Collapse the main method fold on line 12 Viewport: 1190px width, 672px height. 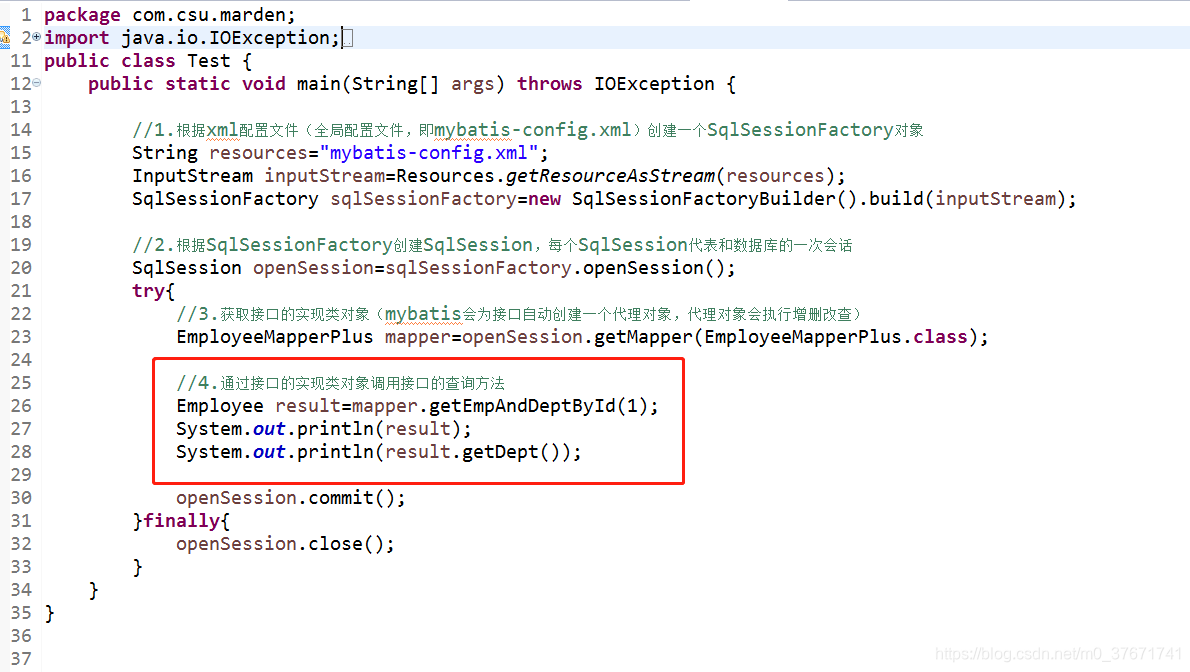pyautogui.click(x=36, y=83)
